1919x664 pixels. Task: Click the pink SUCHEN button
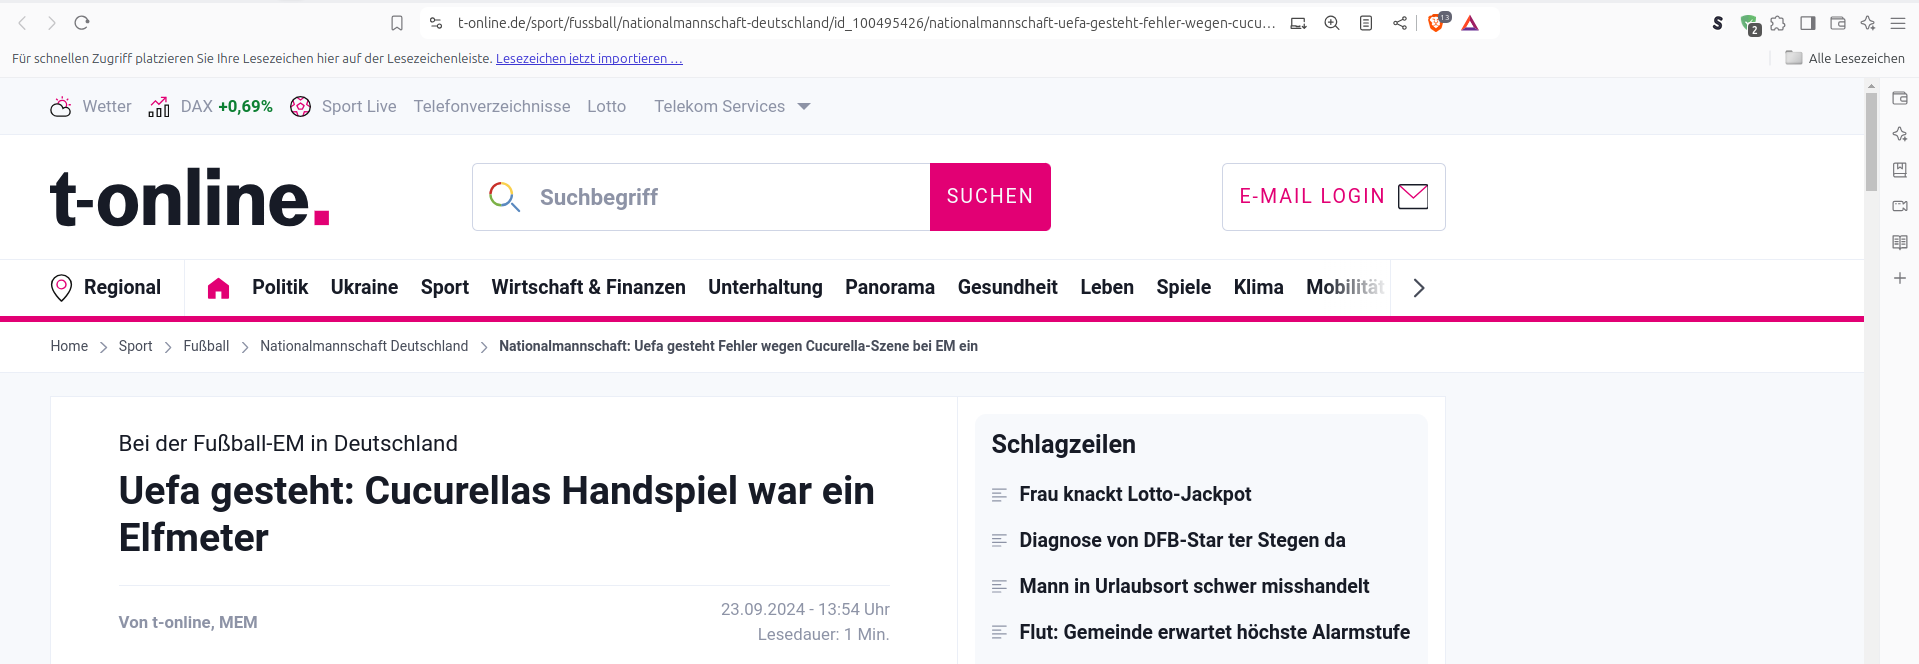pyautogui.click(x=990, y=197)
